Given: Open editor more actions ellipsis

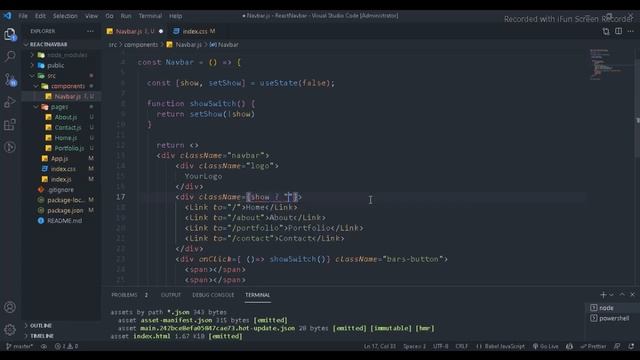Looking at the screenshot, I should pos(631,31).
